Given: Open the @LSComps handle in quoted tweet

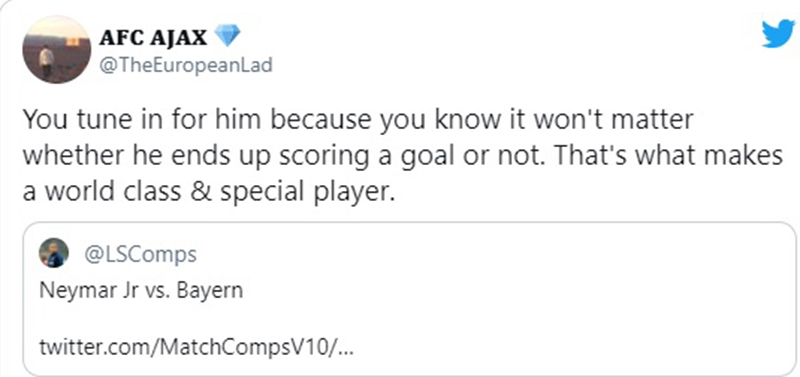Looking at the screenshot, I should click(140, 254).
